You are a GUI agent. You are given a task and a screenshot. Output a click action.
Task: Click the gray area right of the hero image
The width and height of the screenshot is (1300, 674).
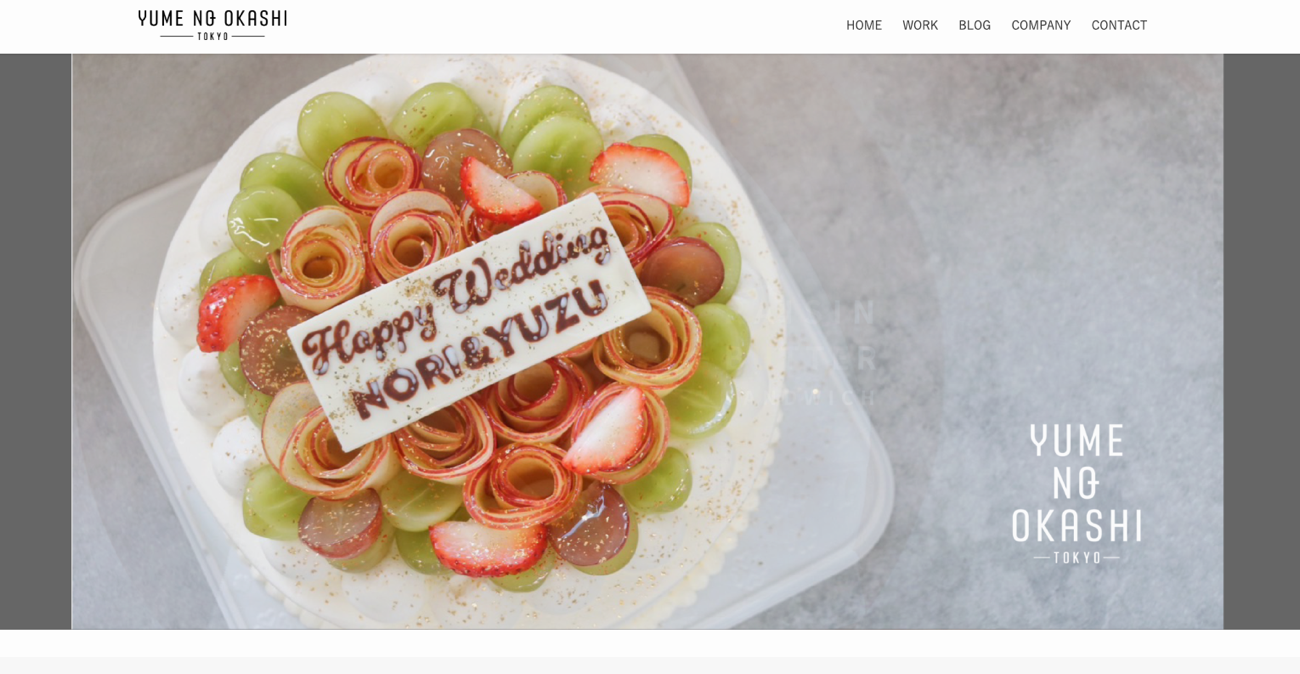pos(1261,341)
